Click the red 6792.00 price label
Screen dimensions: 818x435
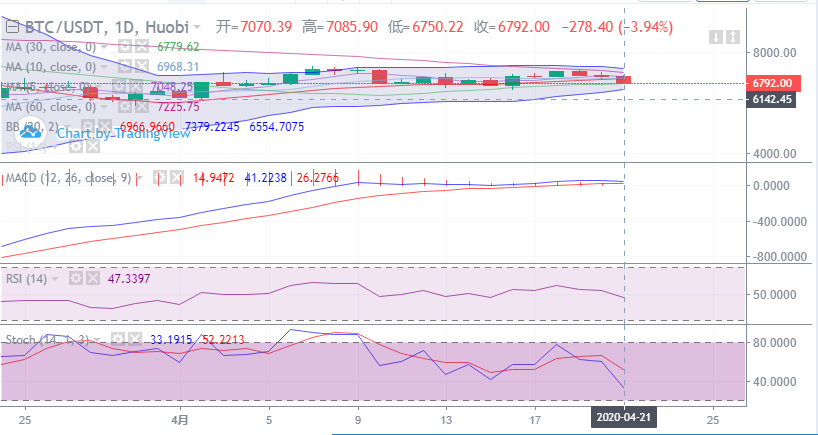[x=772, y=83]
